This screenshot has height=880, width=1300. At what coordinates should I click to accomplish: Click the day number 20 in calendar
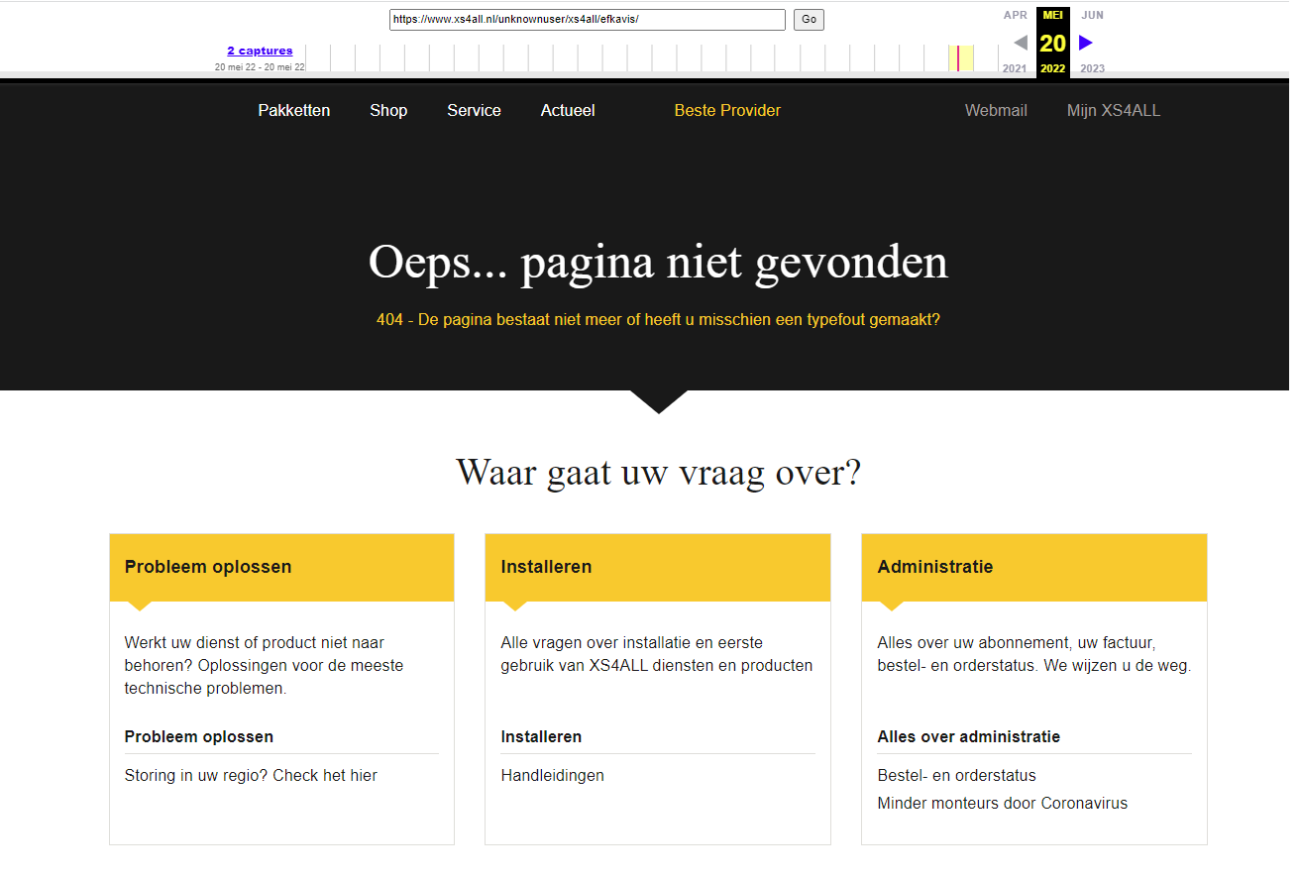tap(1053, 43)
